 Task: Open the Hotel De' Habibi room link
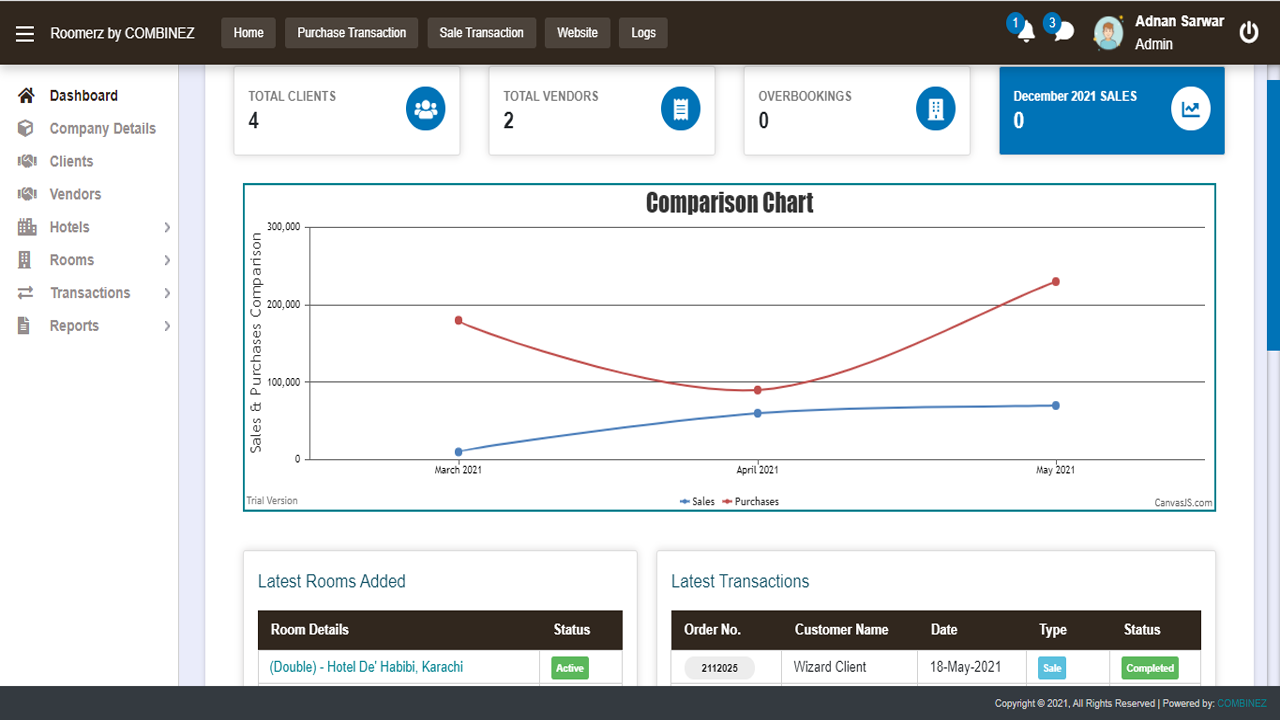(x=366, y=667)
